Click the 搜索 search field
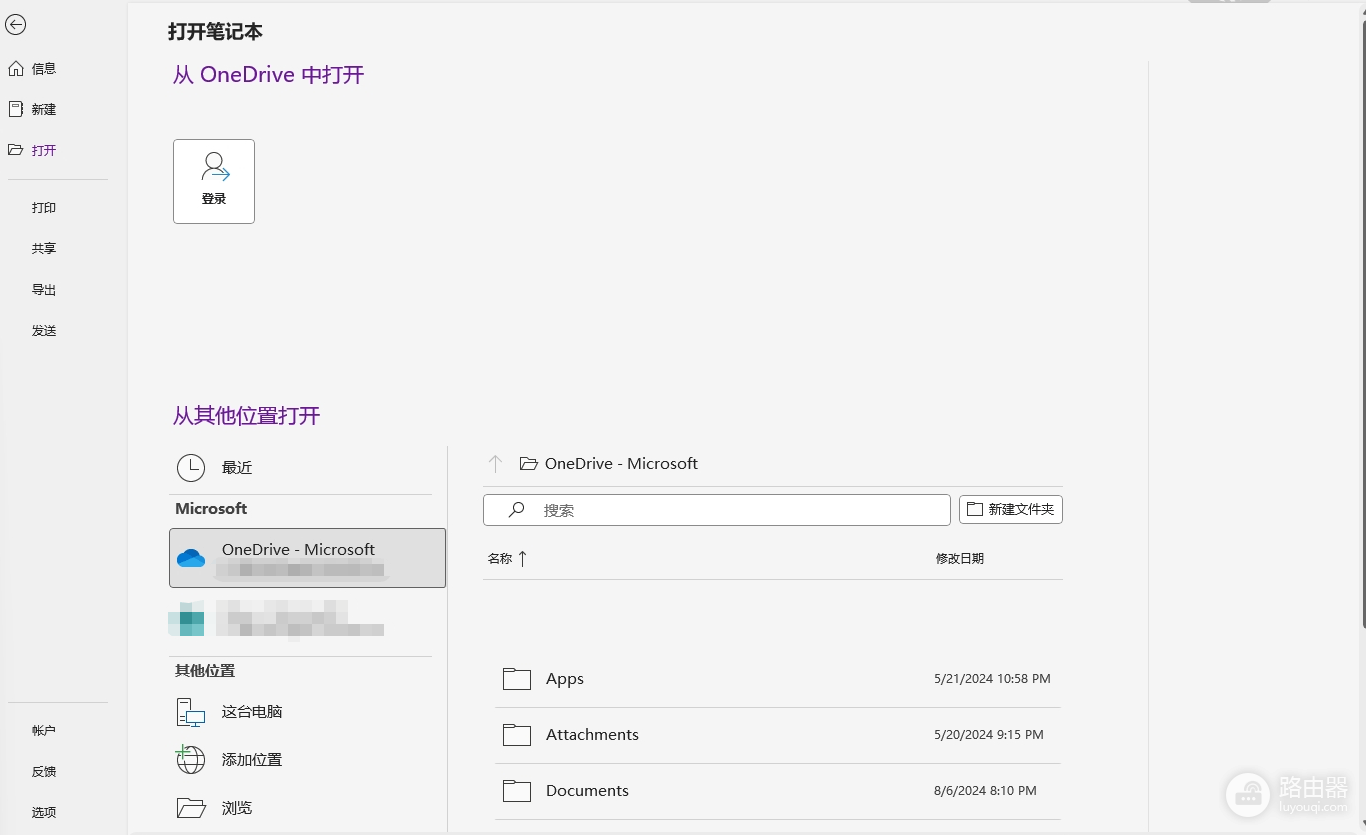The width and height of the screenshot is (1366, 835). click(716, 510)
